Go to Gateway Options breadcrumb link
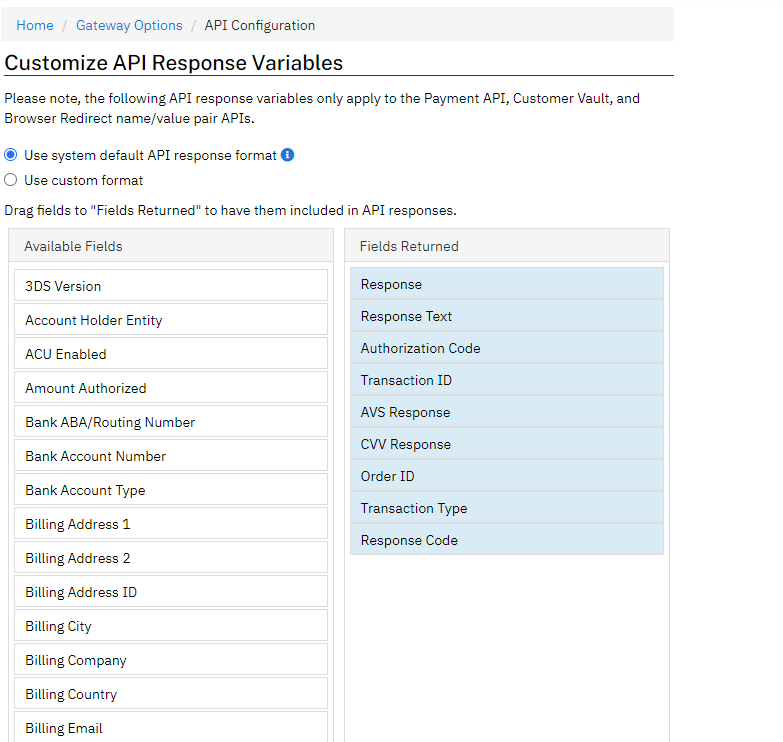 129,25
